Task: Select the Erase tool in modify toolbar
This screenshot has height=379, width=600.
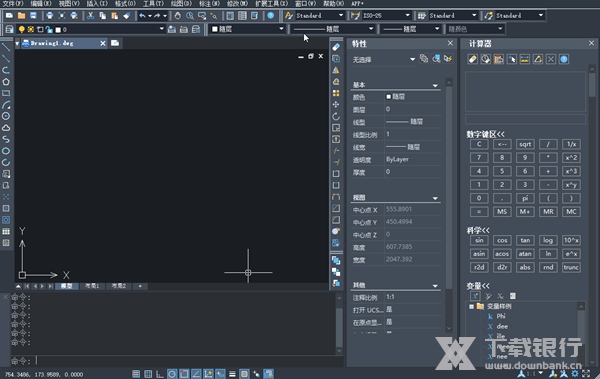Action: click(x=336, y=47)
